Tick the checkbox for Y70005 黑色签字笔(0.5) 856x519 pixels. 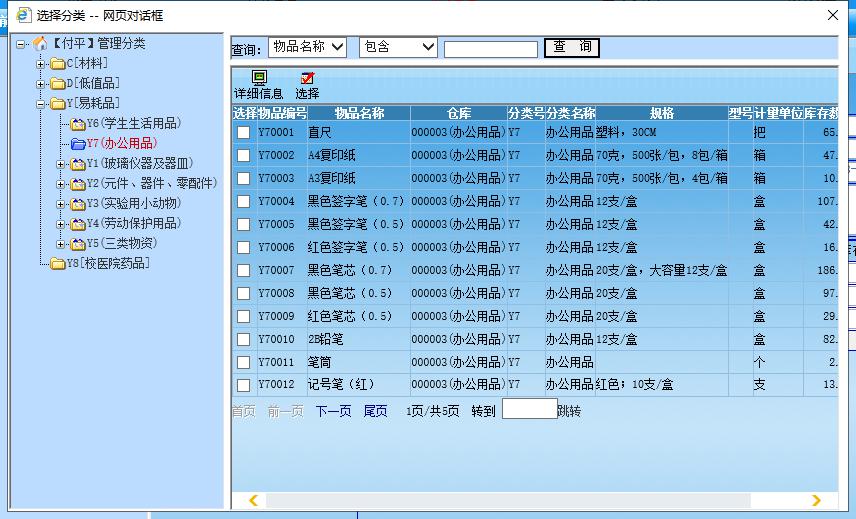click(243, 224)
